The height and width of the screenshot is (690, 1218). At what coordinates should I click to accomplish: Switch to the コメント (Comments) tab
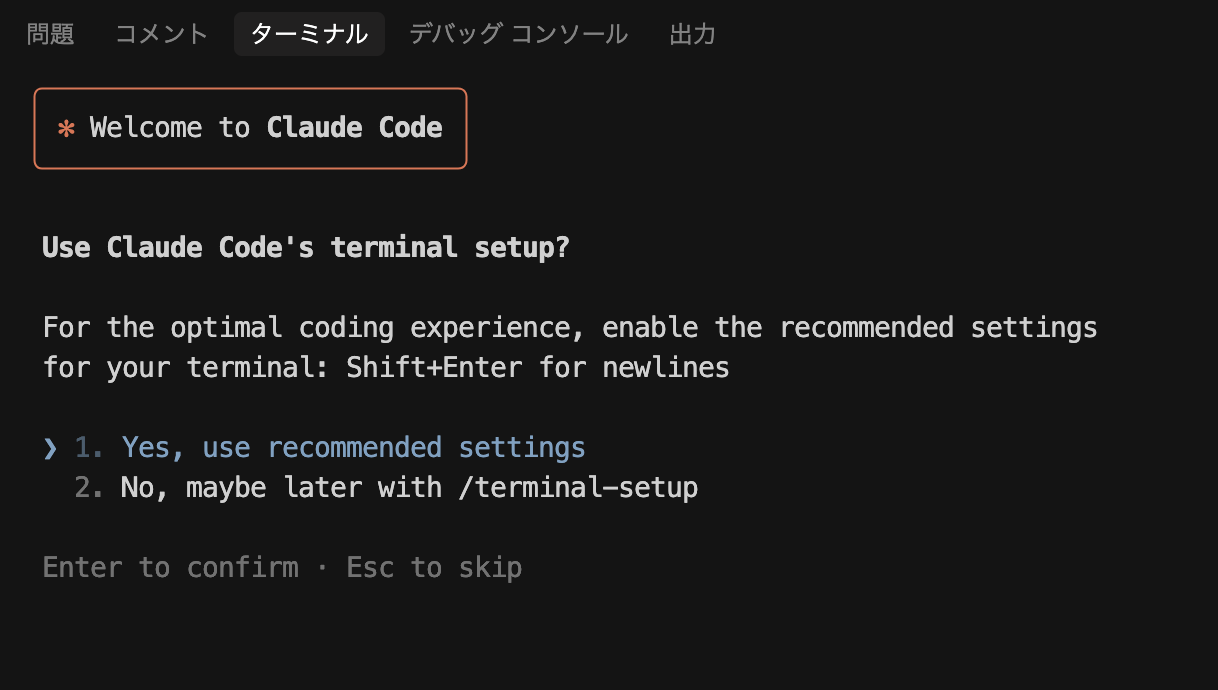160,33
